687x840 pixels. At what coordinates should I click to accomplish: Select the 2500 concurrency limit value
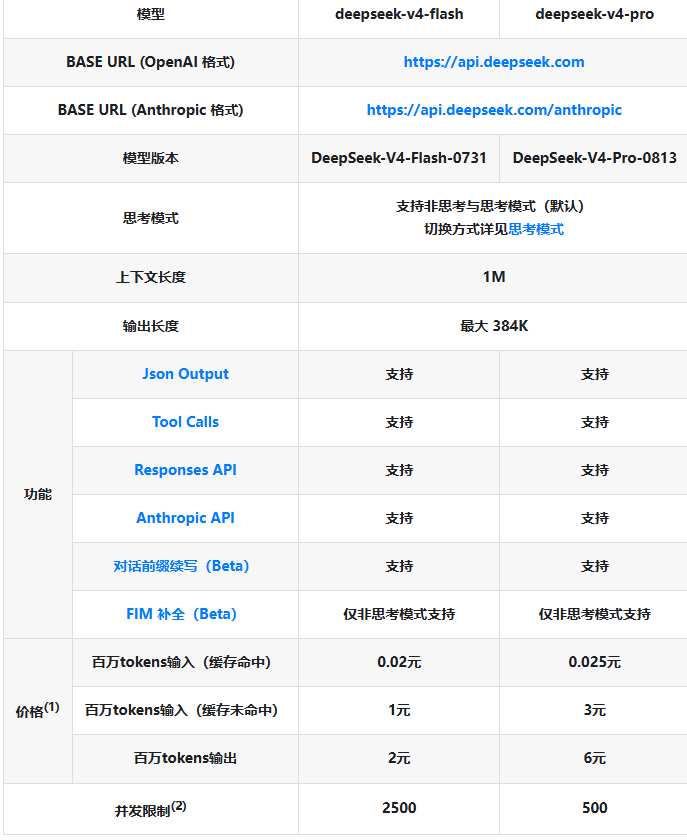(399, 808)
